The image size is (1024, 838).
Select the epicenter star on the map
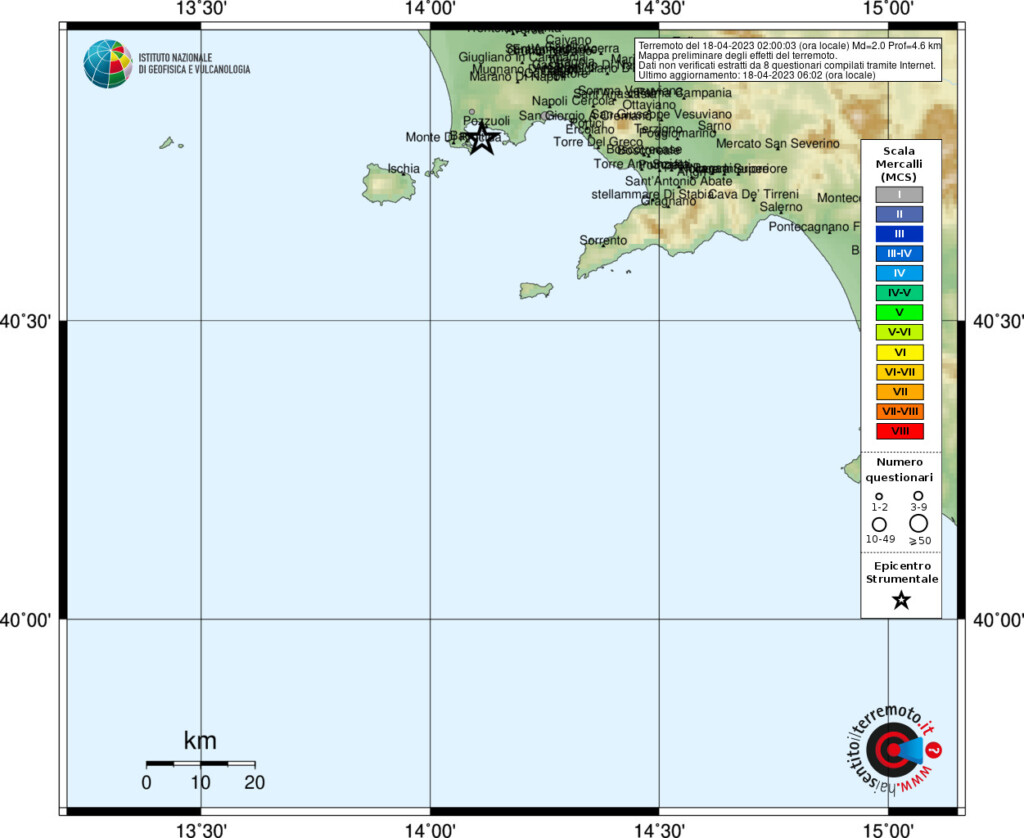(x=482, y=140)
